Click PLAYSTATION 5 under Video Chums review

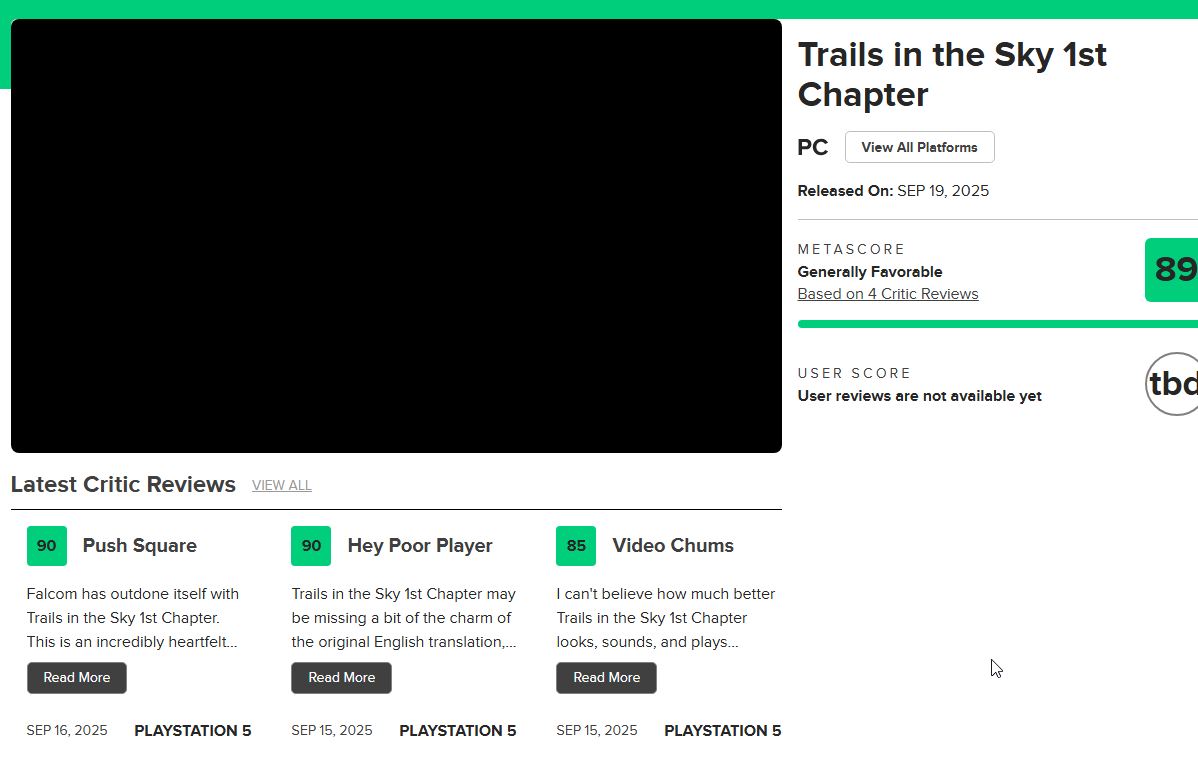pyautogui.click(x=723, y=731)
